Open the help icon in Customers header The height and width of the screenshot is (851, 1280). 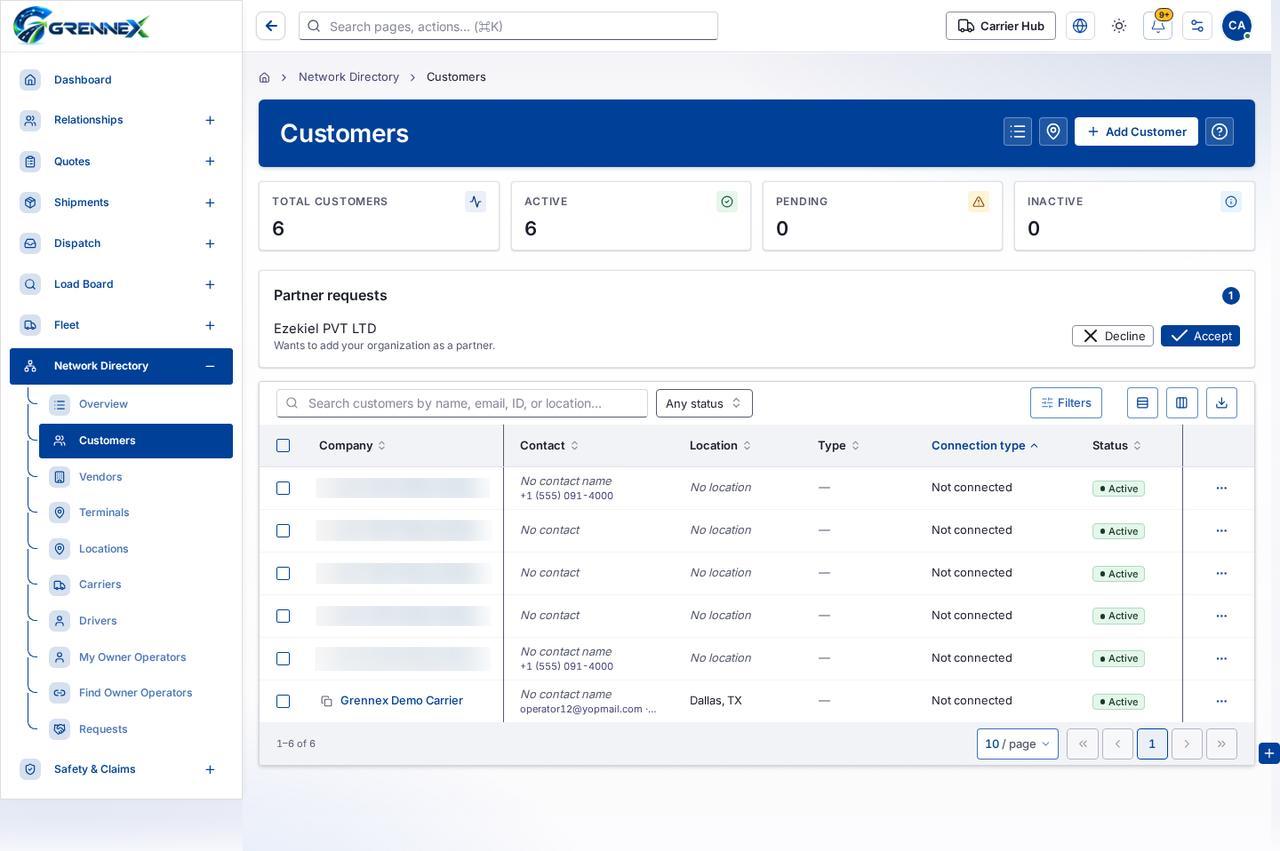(1219, 132)
